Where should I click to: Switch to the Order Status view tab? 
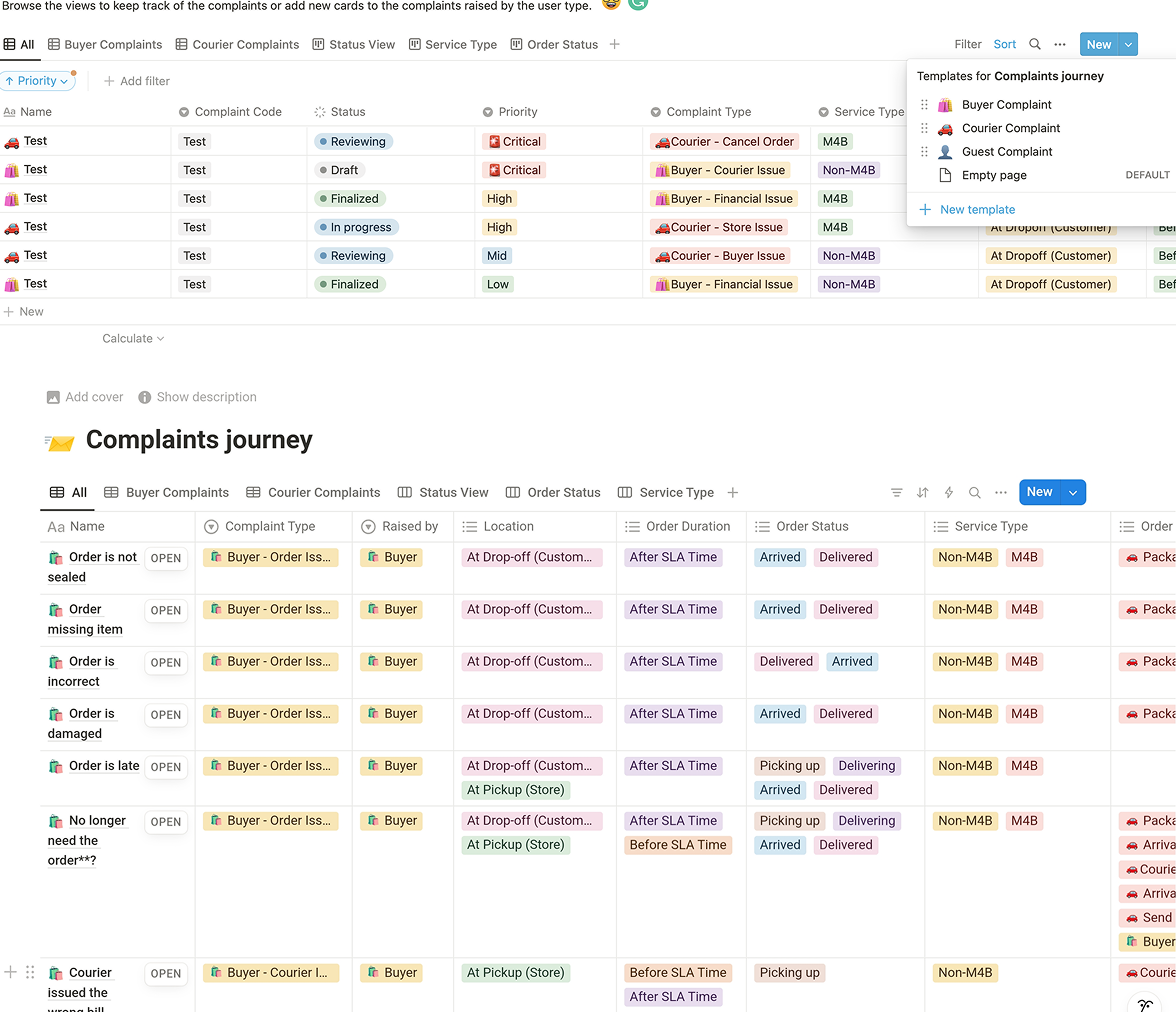[553, 492]
